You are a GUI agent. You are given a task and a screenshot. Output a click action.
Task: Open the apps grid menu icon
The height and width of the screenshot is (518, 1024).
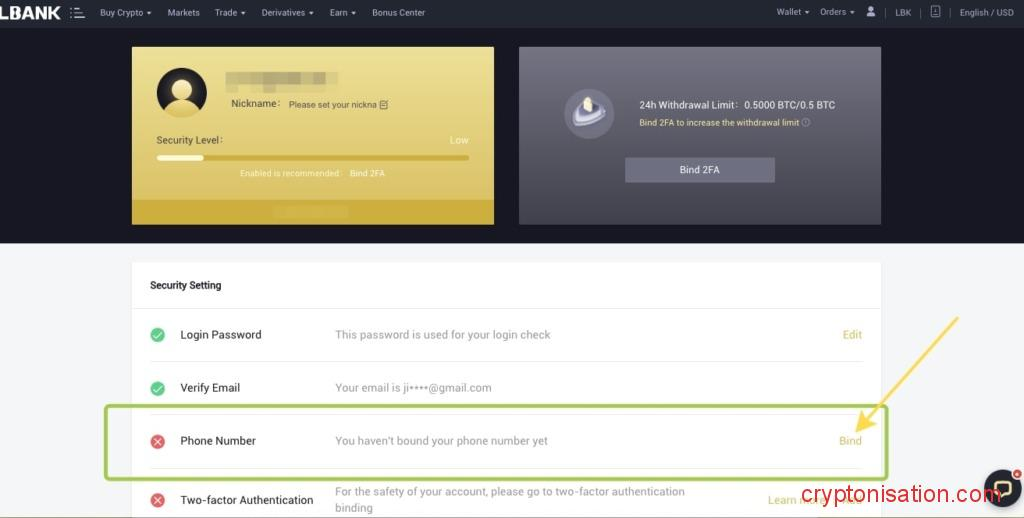tap(78, 13)
